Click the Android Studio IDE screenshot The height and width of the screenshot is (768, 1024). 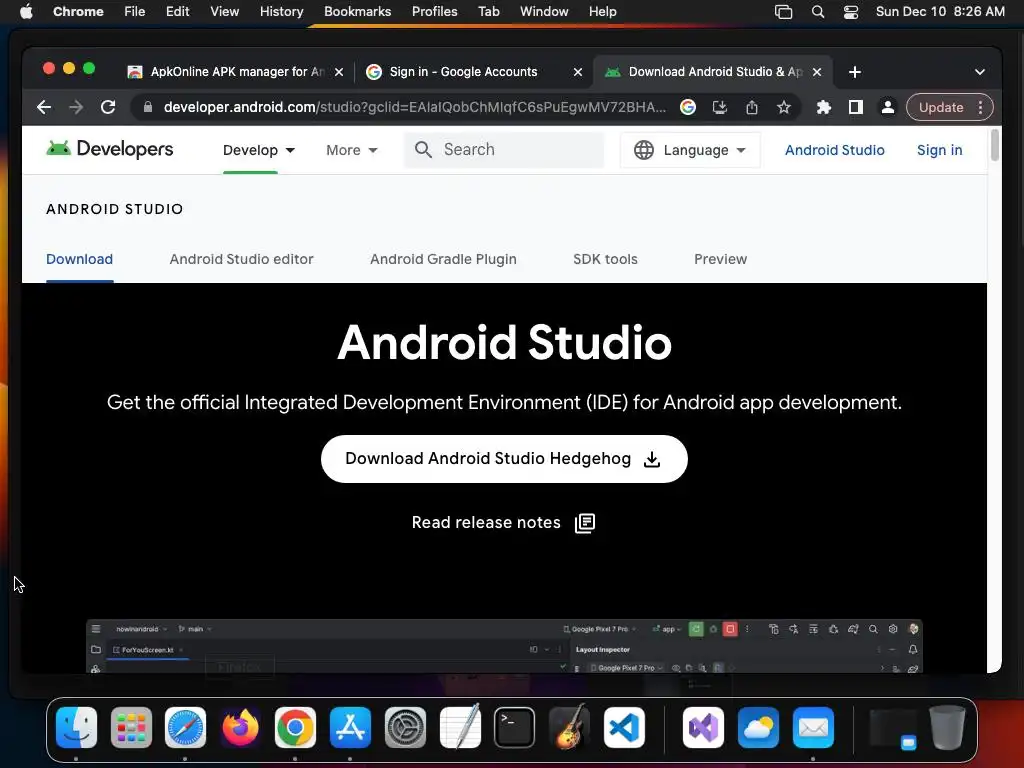click(x=504, y=645)
